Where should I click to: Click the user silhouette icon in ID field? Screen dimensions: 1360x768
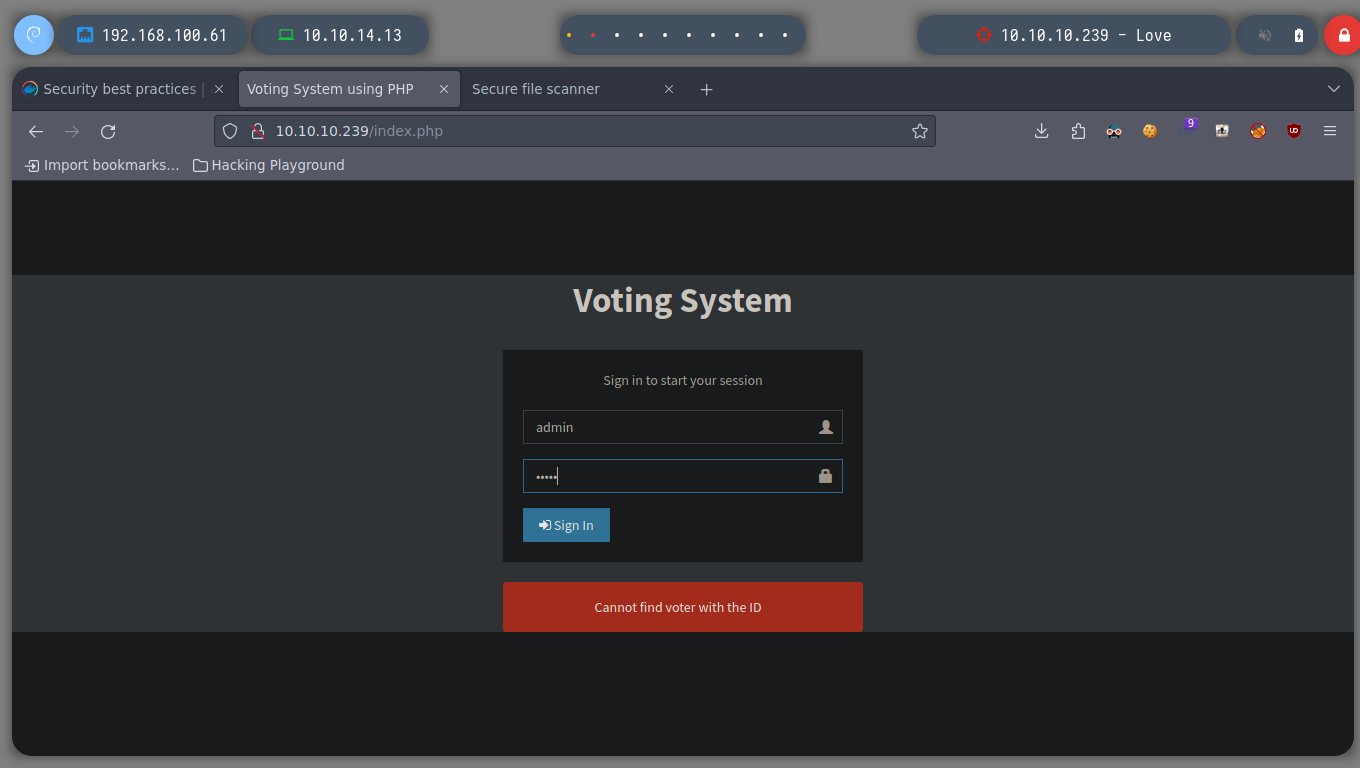[x=825, y=427]
